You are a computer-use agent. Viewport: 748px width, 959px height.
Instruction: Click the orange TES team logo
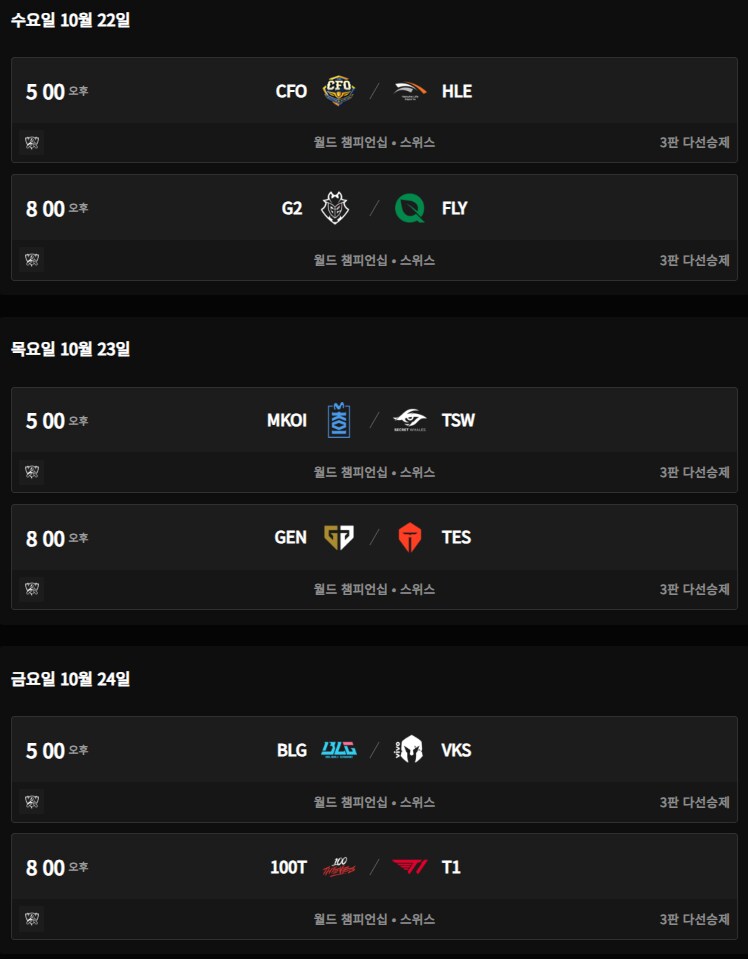pos(410,537)
